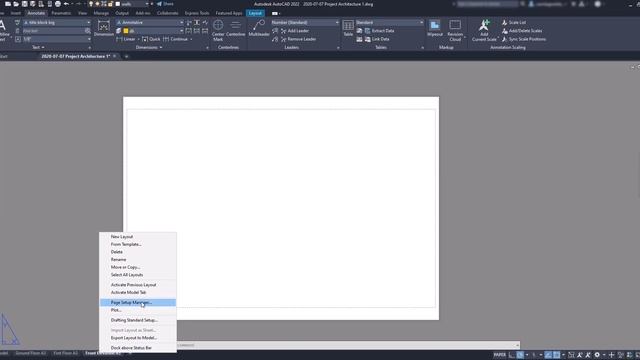Click the Dimension tool icon

click(104, 27)
